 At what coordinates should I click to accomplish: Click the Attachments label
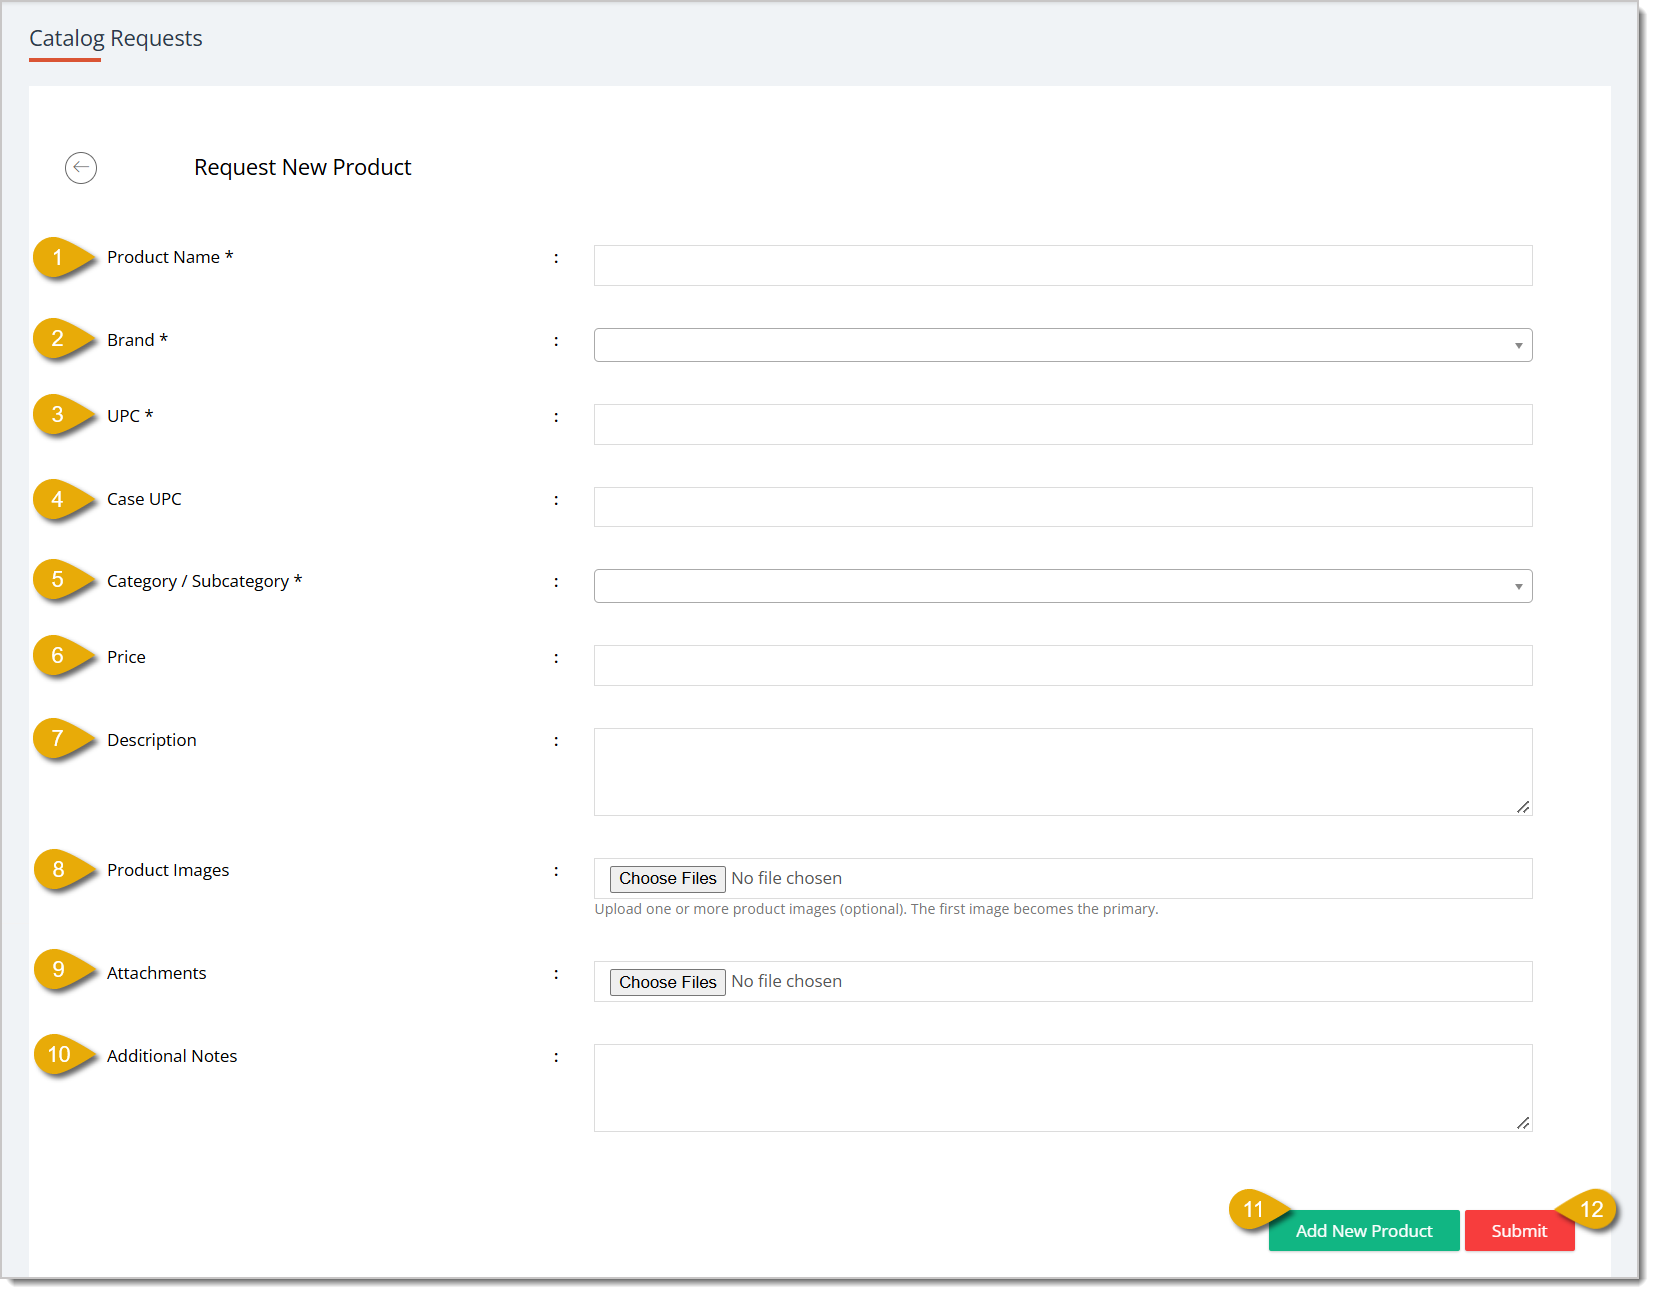tap(156, 973)
